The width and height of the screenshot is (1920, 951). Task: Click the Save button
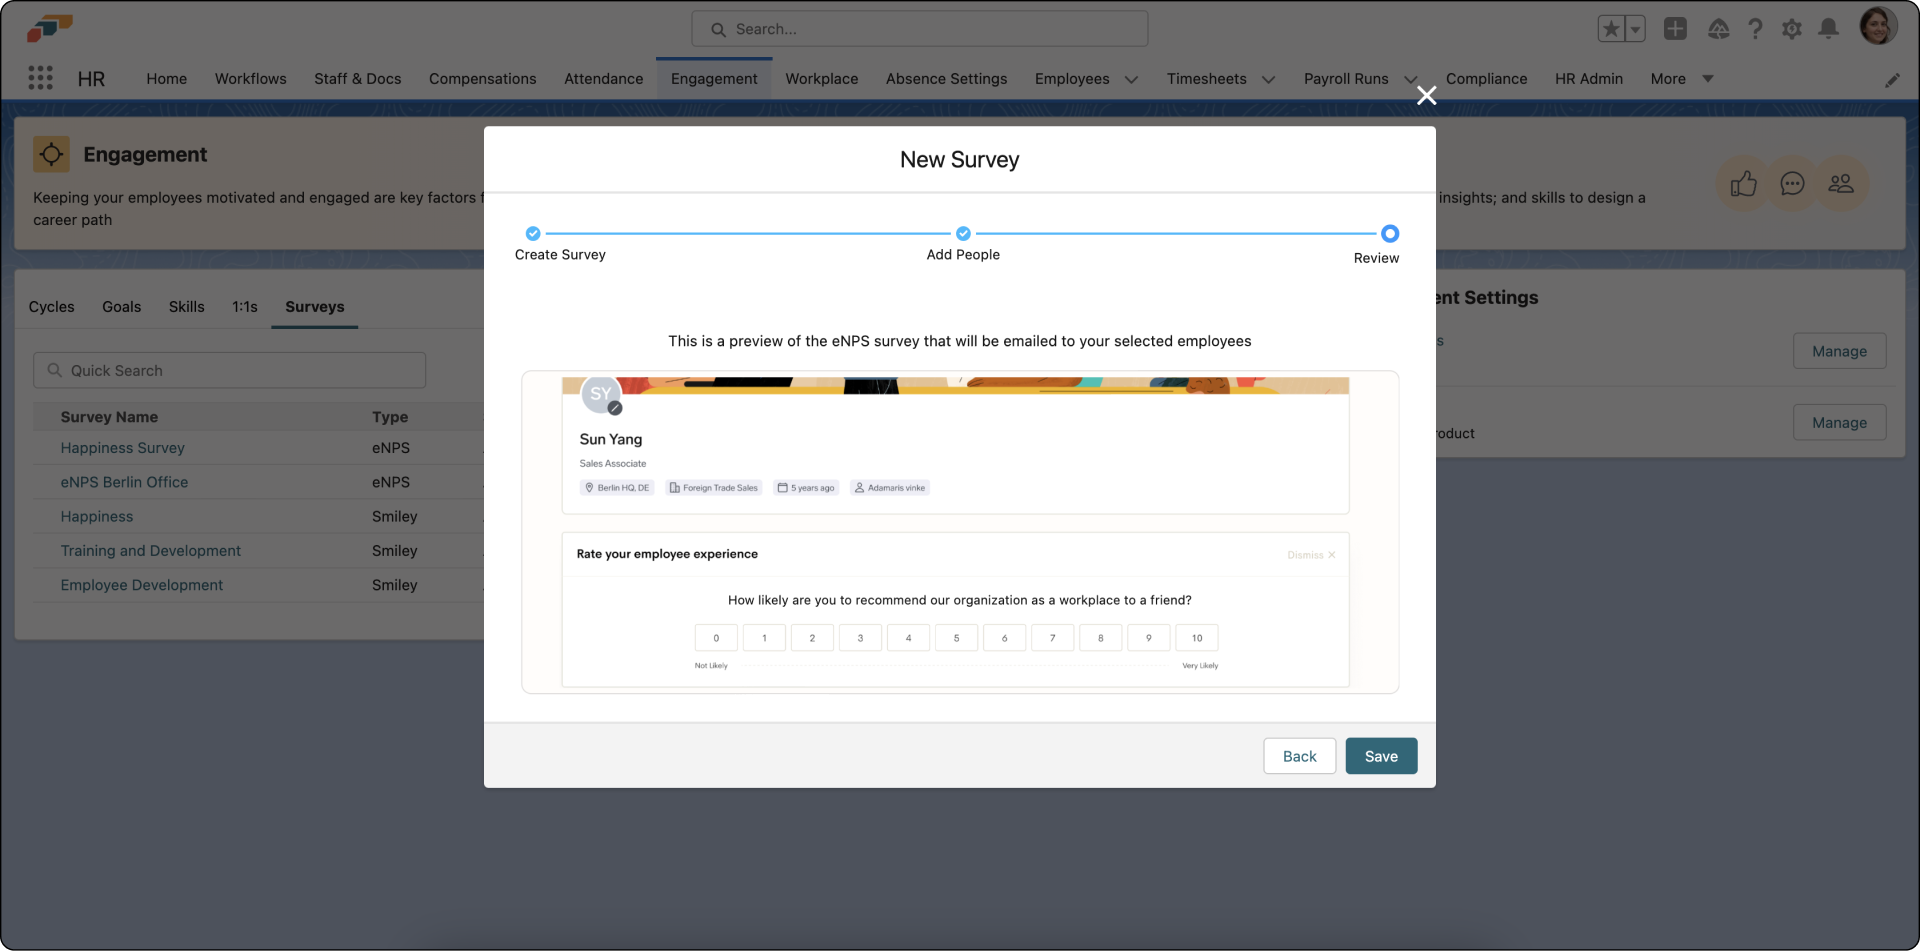click(1380, 756)
